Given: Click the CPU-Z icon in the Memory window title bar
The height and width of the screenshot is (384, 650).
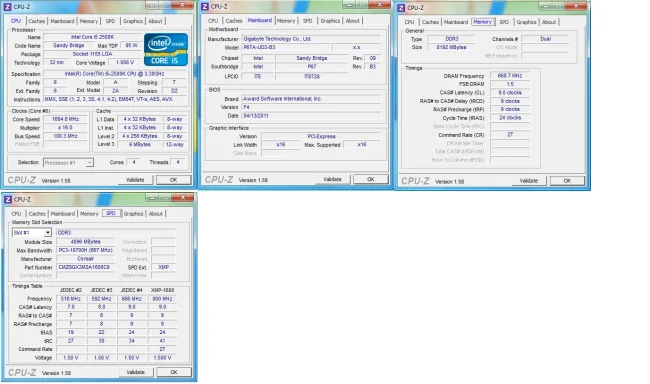Looking at the screenshot, I should pyautogui.click(x=401, y=8).
